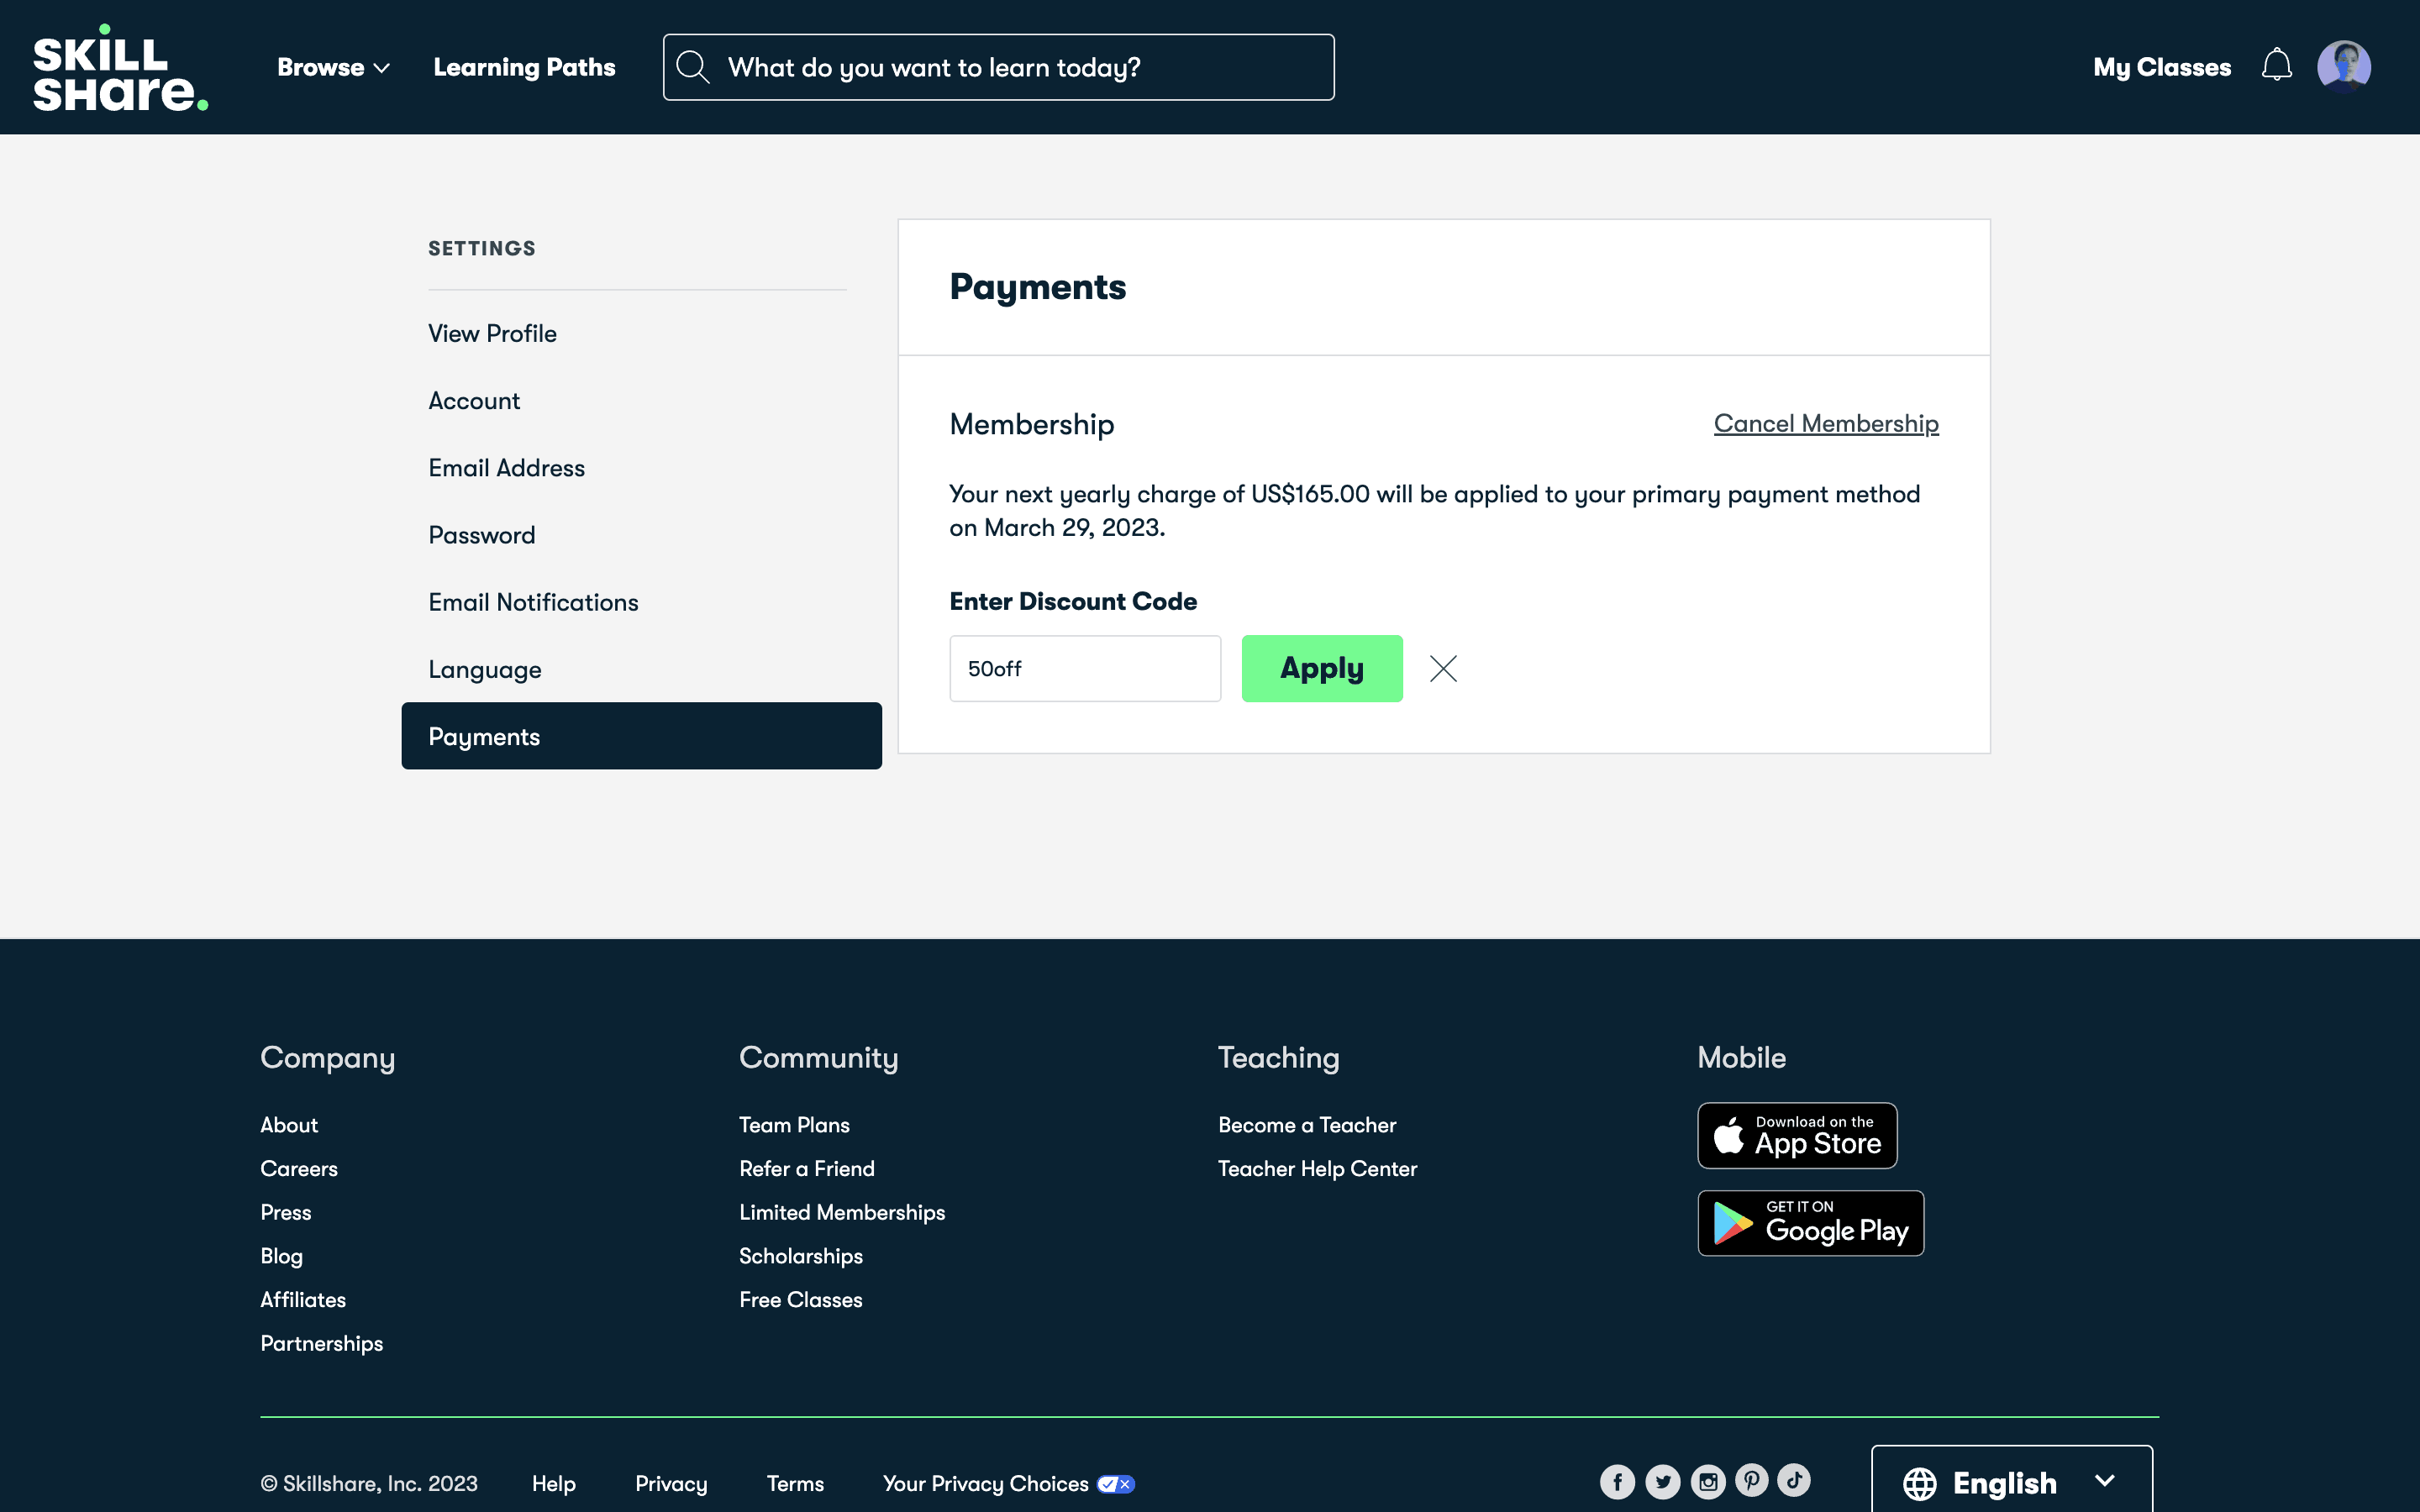Open the TikTok icon in footer

[x=1794, y=1480]
